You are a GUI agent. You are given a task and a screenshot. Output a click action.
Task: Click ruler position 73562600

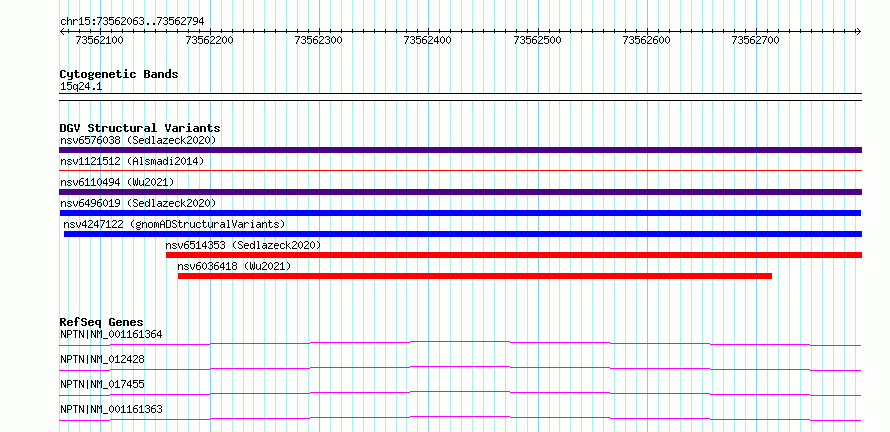pos(646,40)
